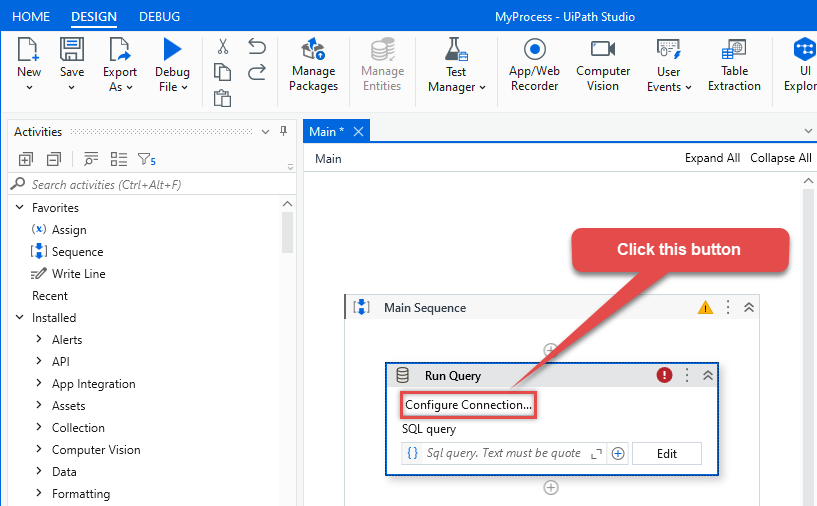
Task: Expand the Assets category
Action: [x=39, y=405]
